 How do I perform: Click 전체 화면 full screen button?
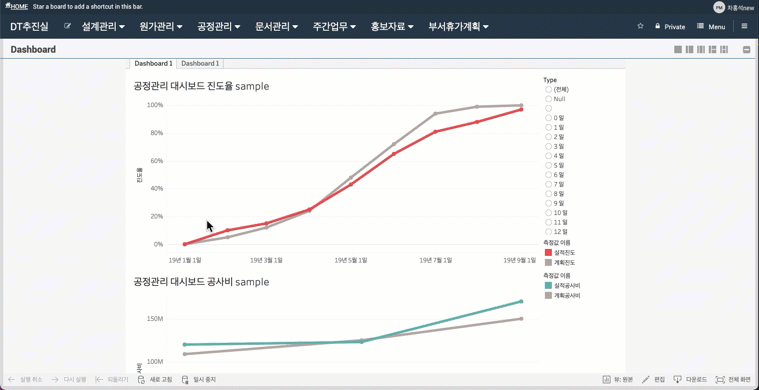click(734, 379)
